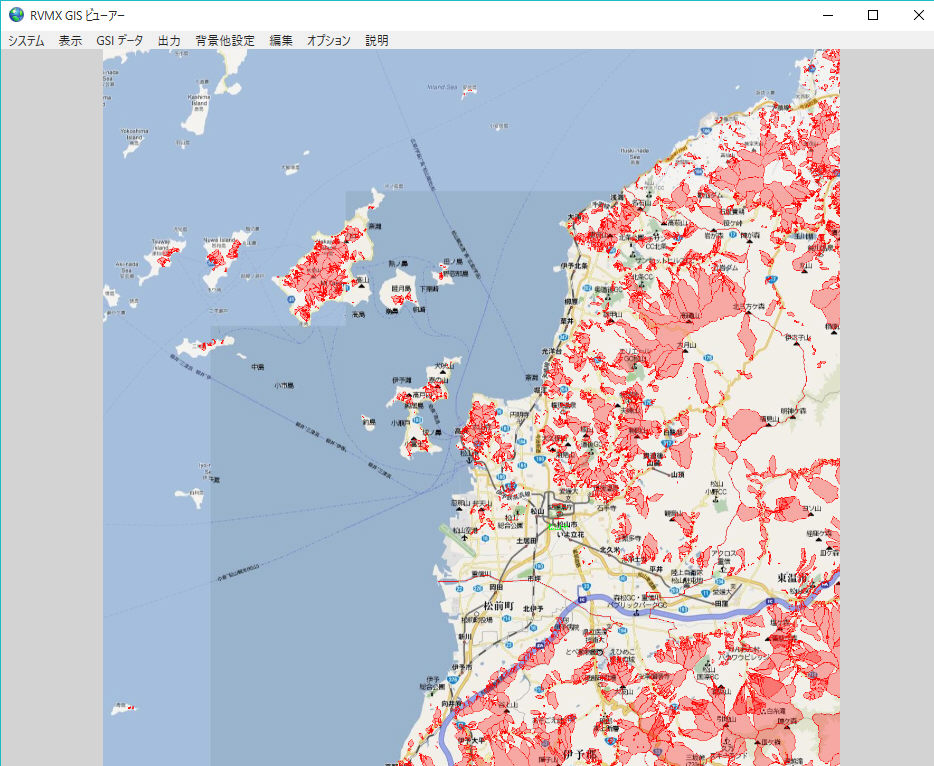Expand the 出力 menu

tap(169, 41)
